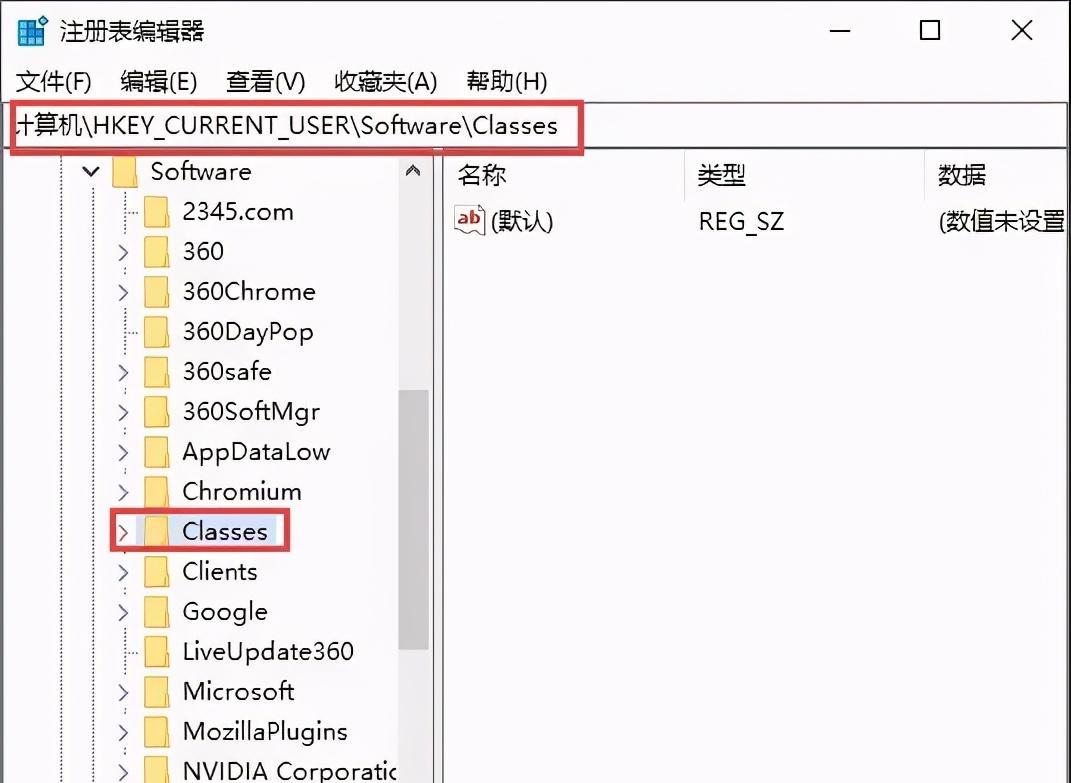Click the 2345.com folder icon
Screen dimensions: 1071x783
point(158,211)
